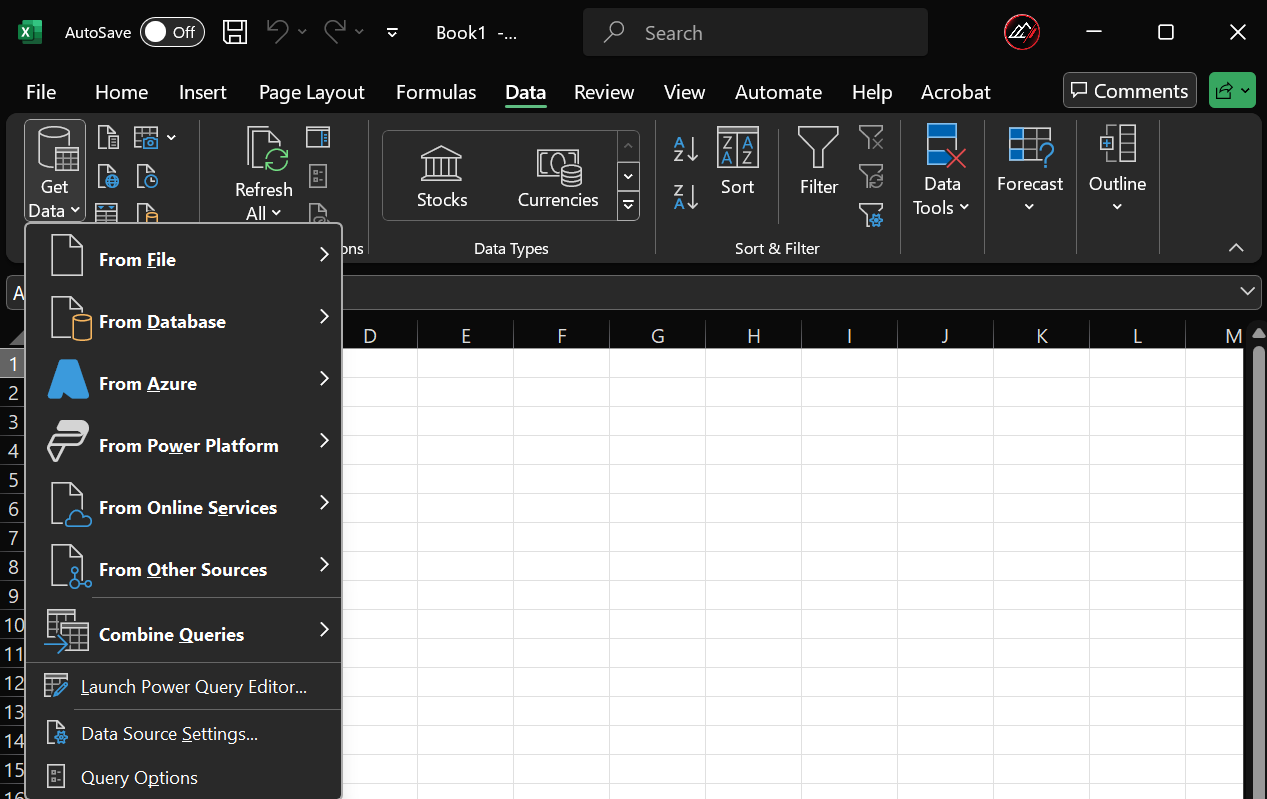Viewport: 1267px width, 799px height.
Task: Choose Launch Power Query Editor
Action: coord(184,687)
